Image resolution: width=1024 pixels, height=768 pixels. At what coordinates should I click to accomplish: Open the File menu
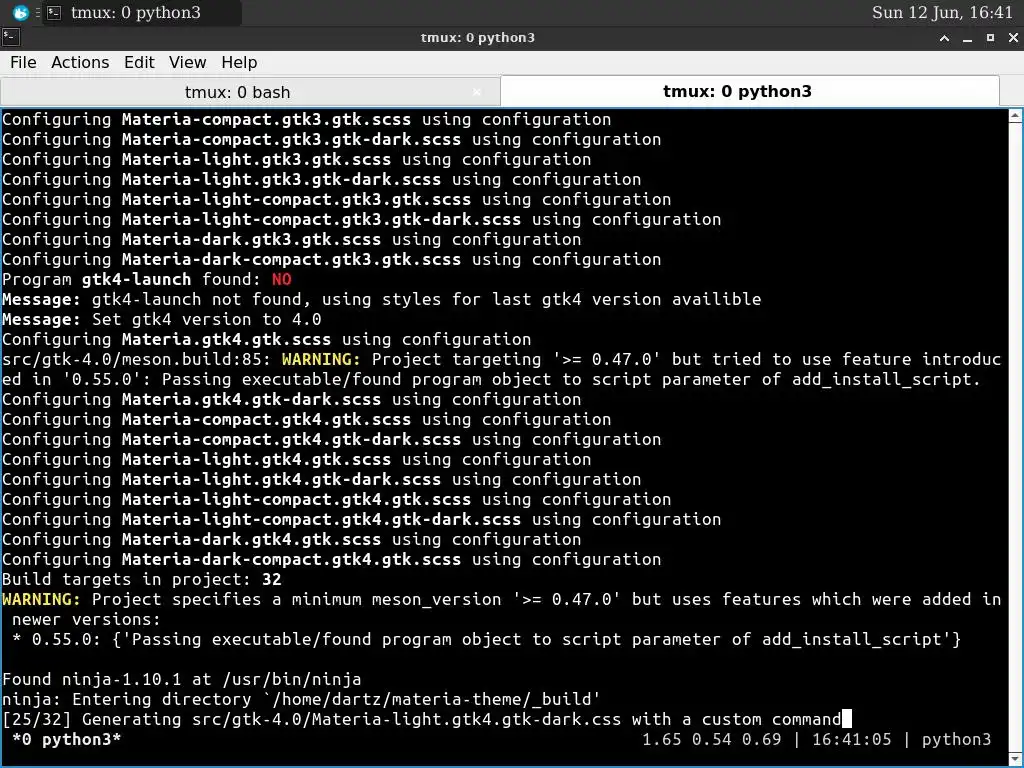point(23,63)
